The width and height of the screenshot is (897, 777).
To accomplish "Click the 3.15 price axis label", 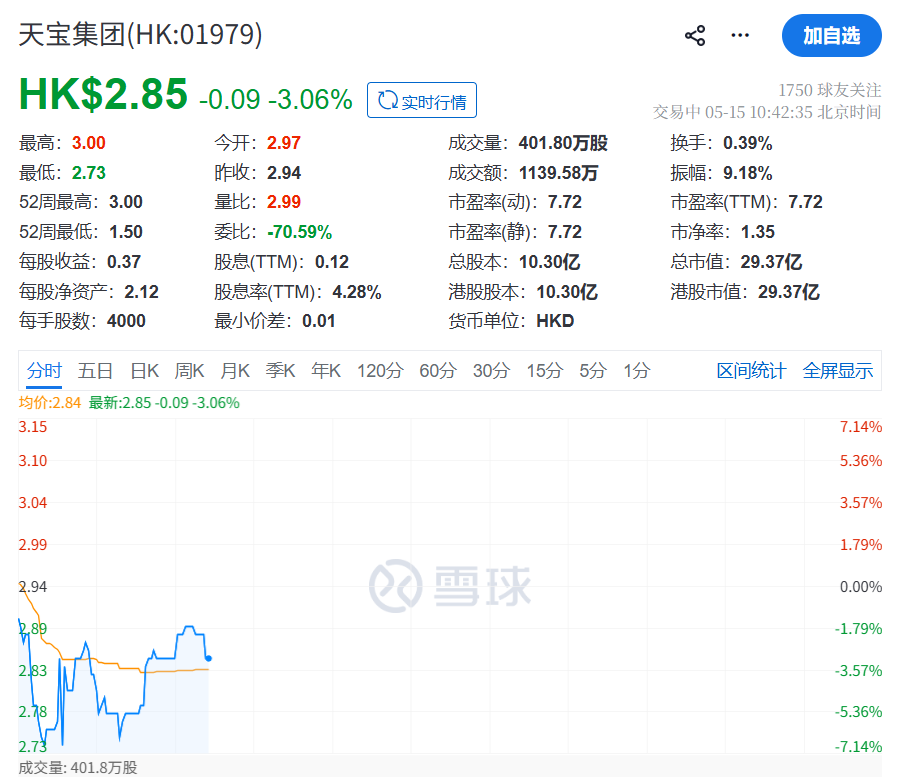I will click(x=33, y=427).
